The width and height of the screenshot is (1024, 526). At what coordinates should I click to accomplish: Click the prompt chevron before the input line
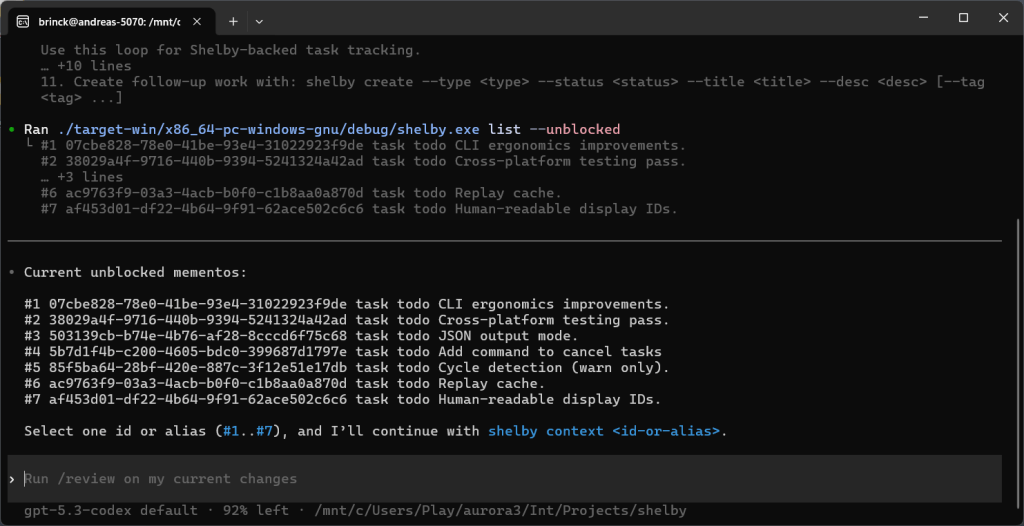pyautogui.click(x=12, y=479)
